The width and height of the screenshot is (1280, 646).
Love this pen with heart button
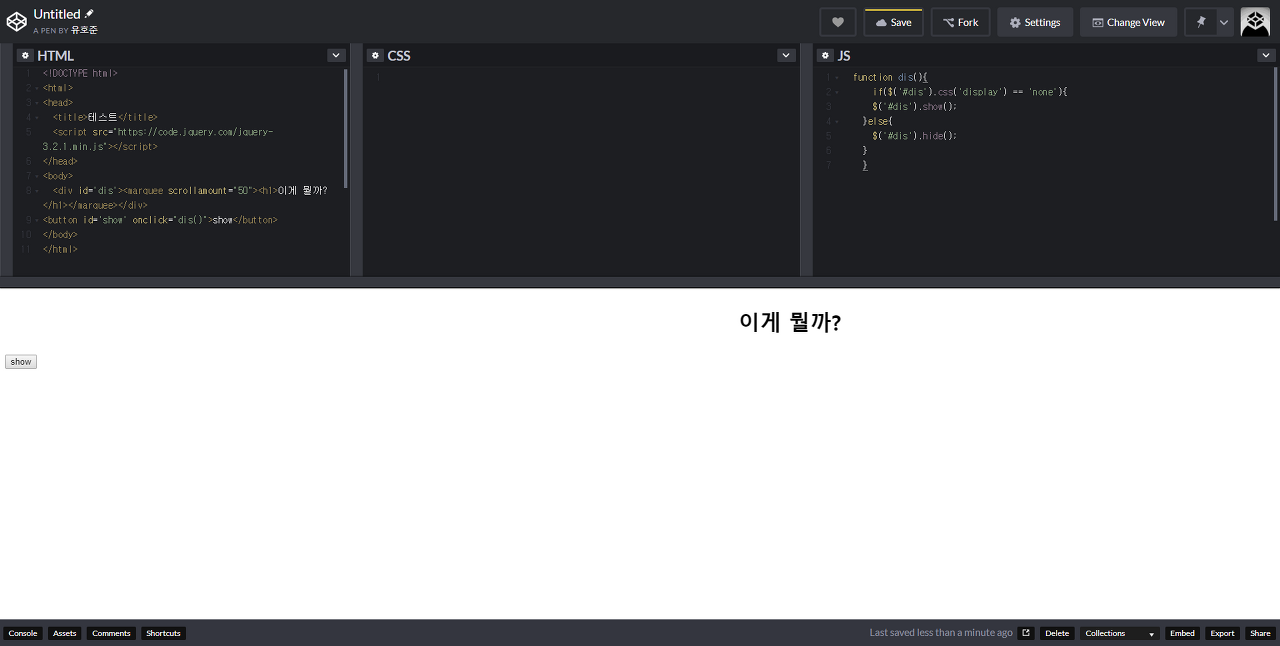[x=838, y=22]
